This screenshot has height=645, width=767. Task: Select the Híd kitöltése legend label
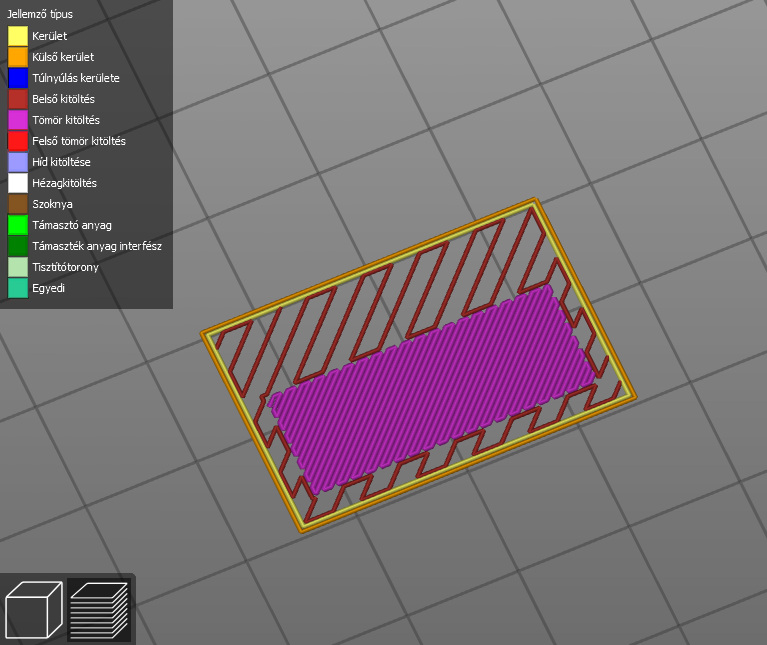(61, 162)
